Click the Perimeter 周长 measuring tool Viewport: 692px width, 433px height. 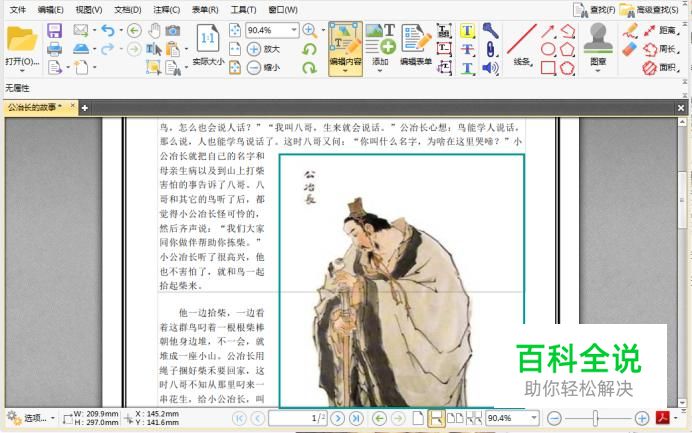point(660,49)
